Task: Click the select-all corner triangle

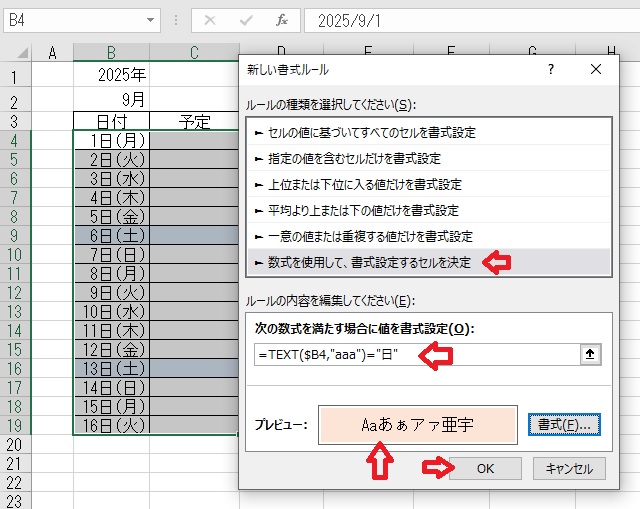Action: click(x=16, y=52)
